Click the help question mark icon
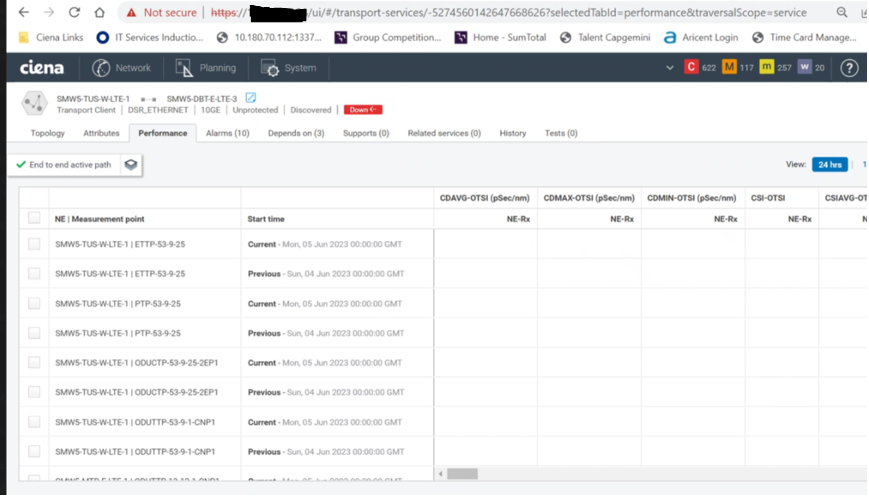 [849, 68]
